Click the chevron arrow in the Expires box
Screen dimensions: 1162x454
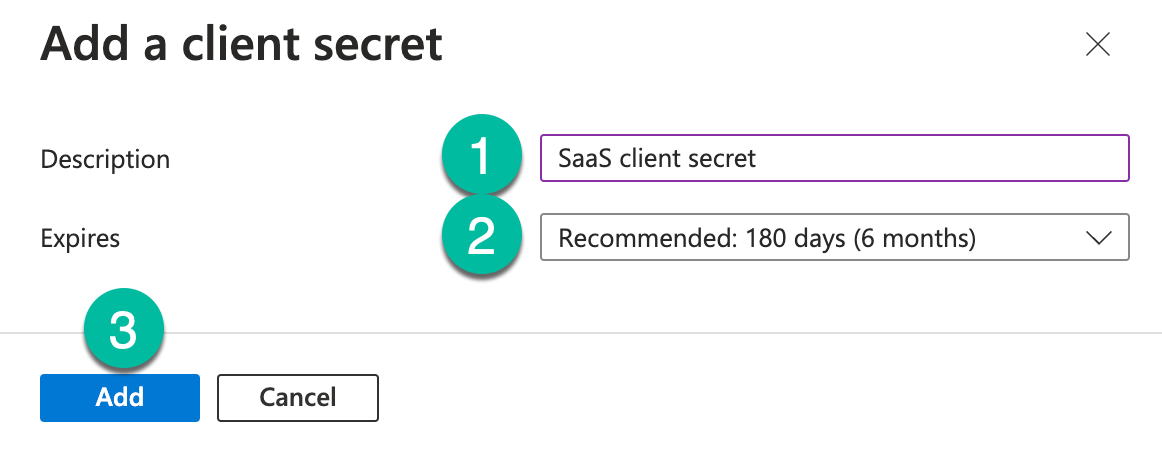(x=1098, y=238)
